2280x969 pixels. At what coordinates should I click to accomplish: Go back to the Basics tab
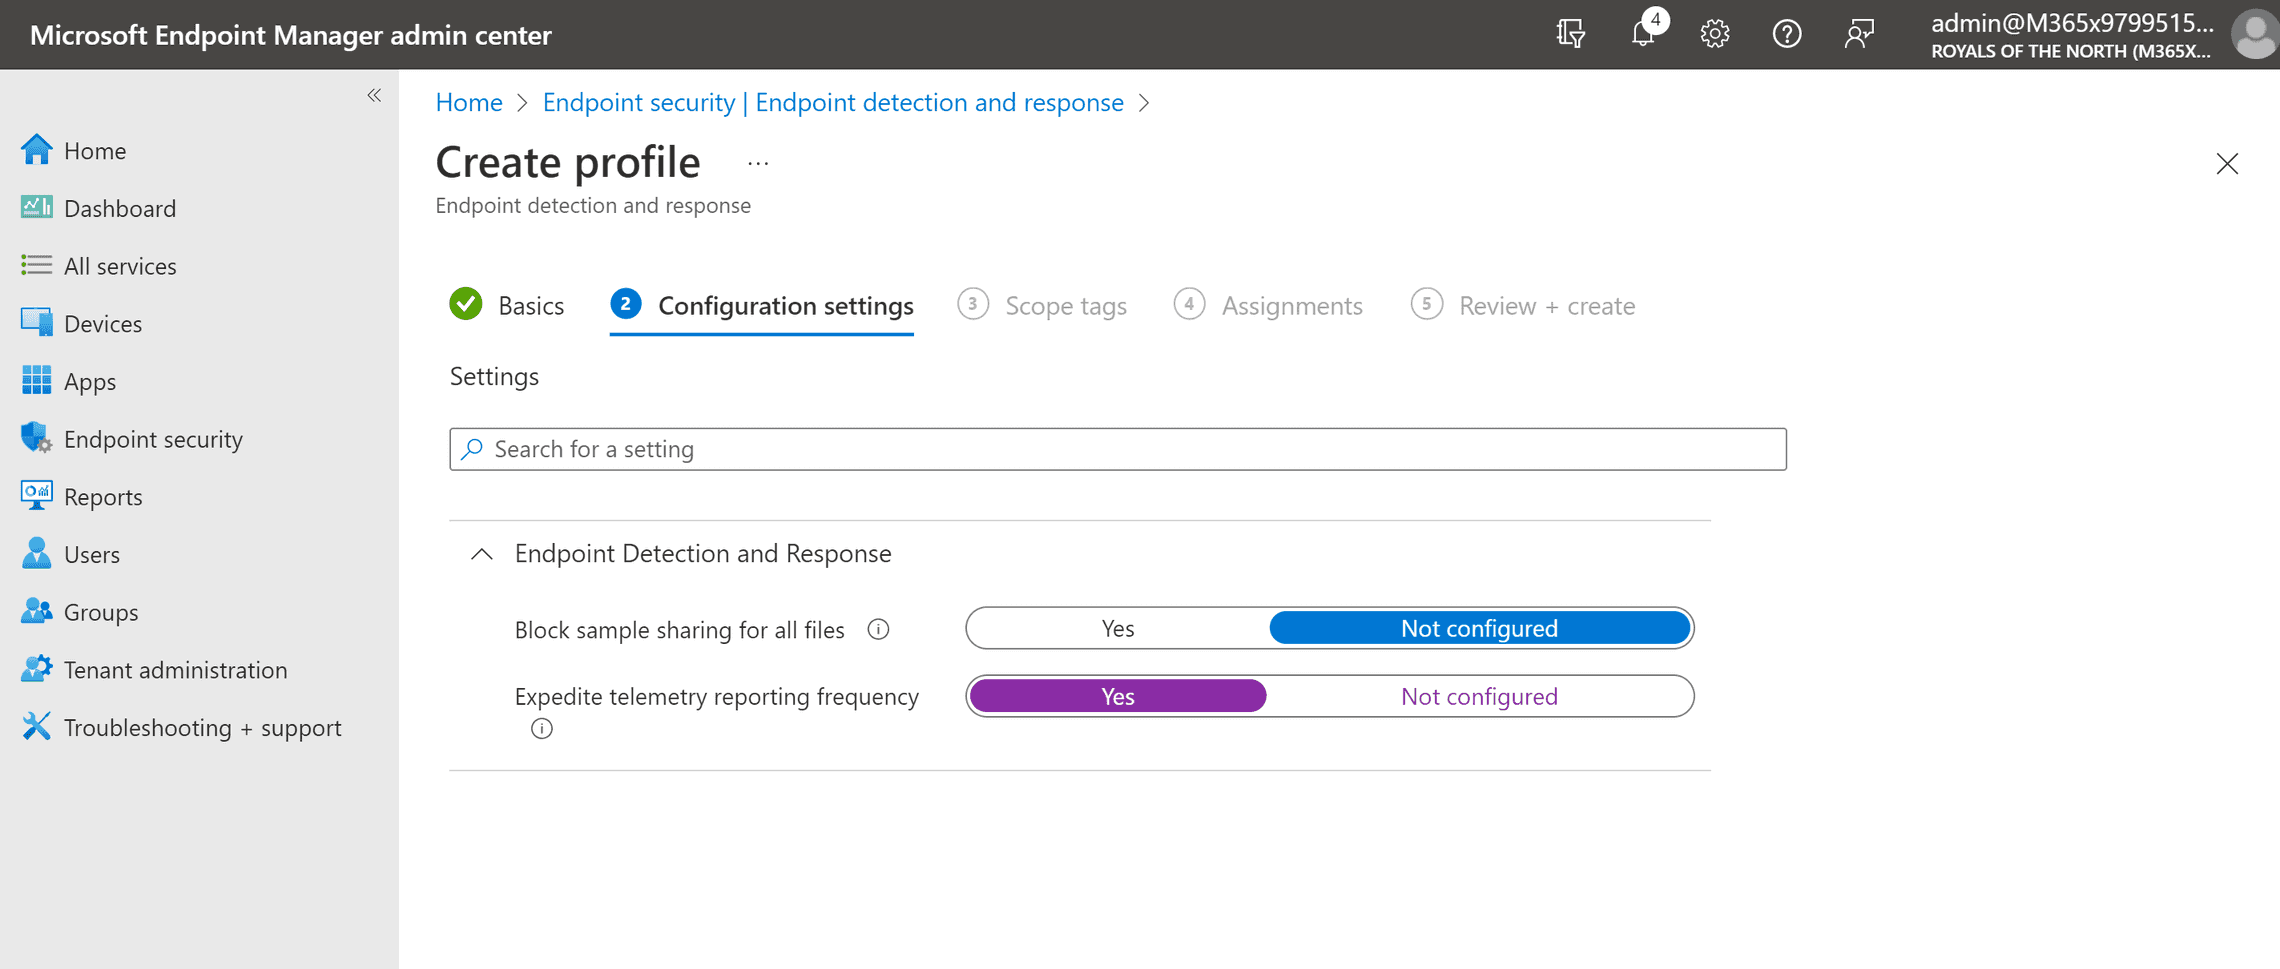click(530, 305)
